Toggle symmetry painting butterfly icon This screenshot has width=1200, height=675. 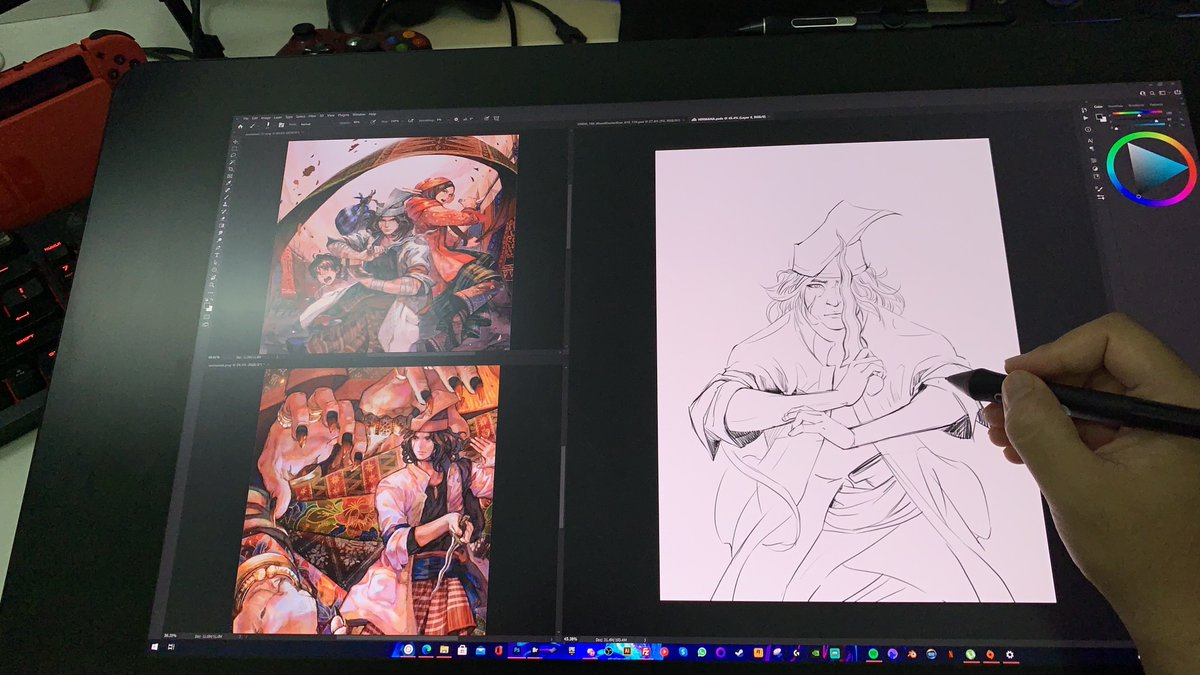point(496,118)
